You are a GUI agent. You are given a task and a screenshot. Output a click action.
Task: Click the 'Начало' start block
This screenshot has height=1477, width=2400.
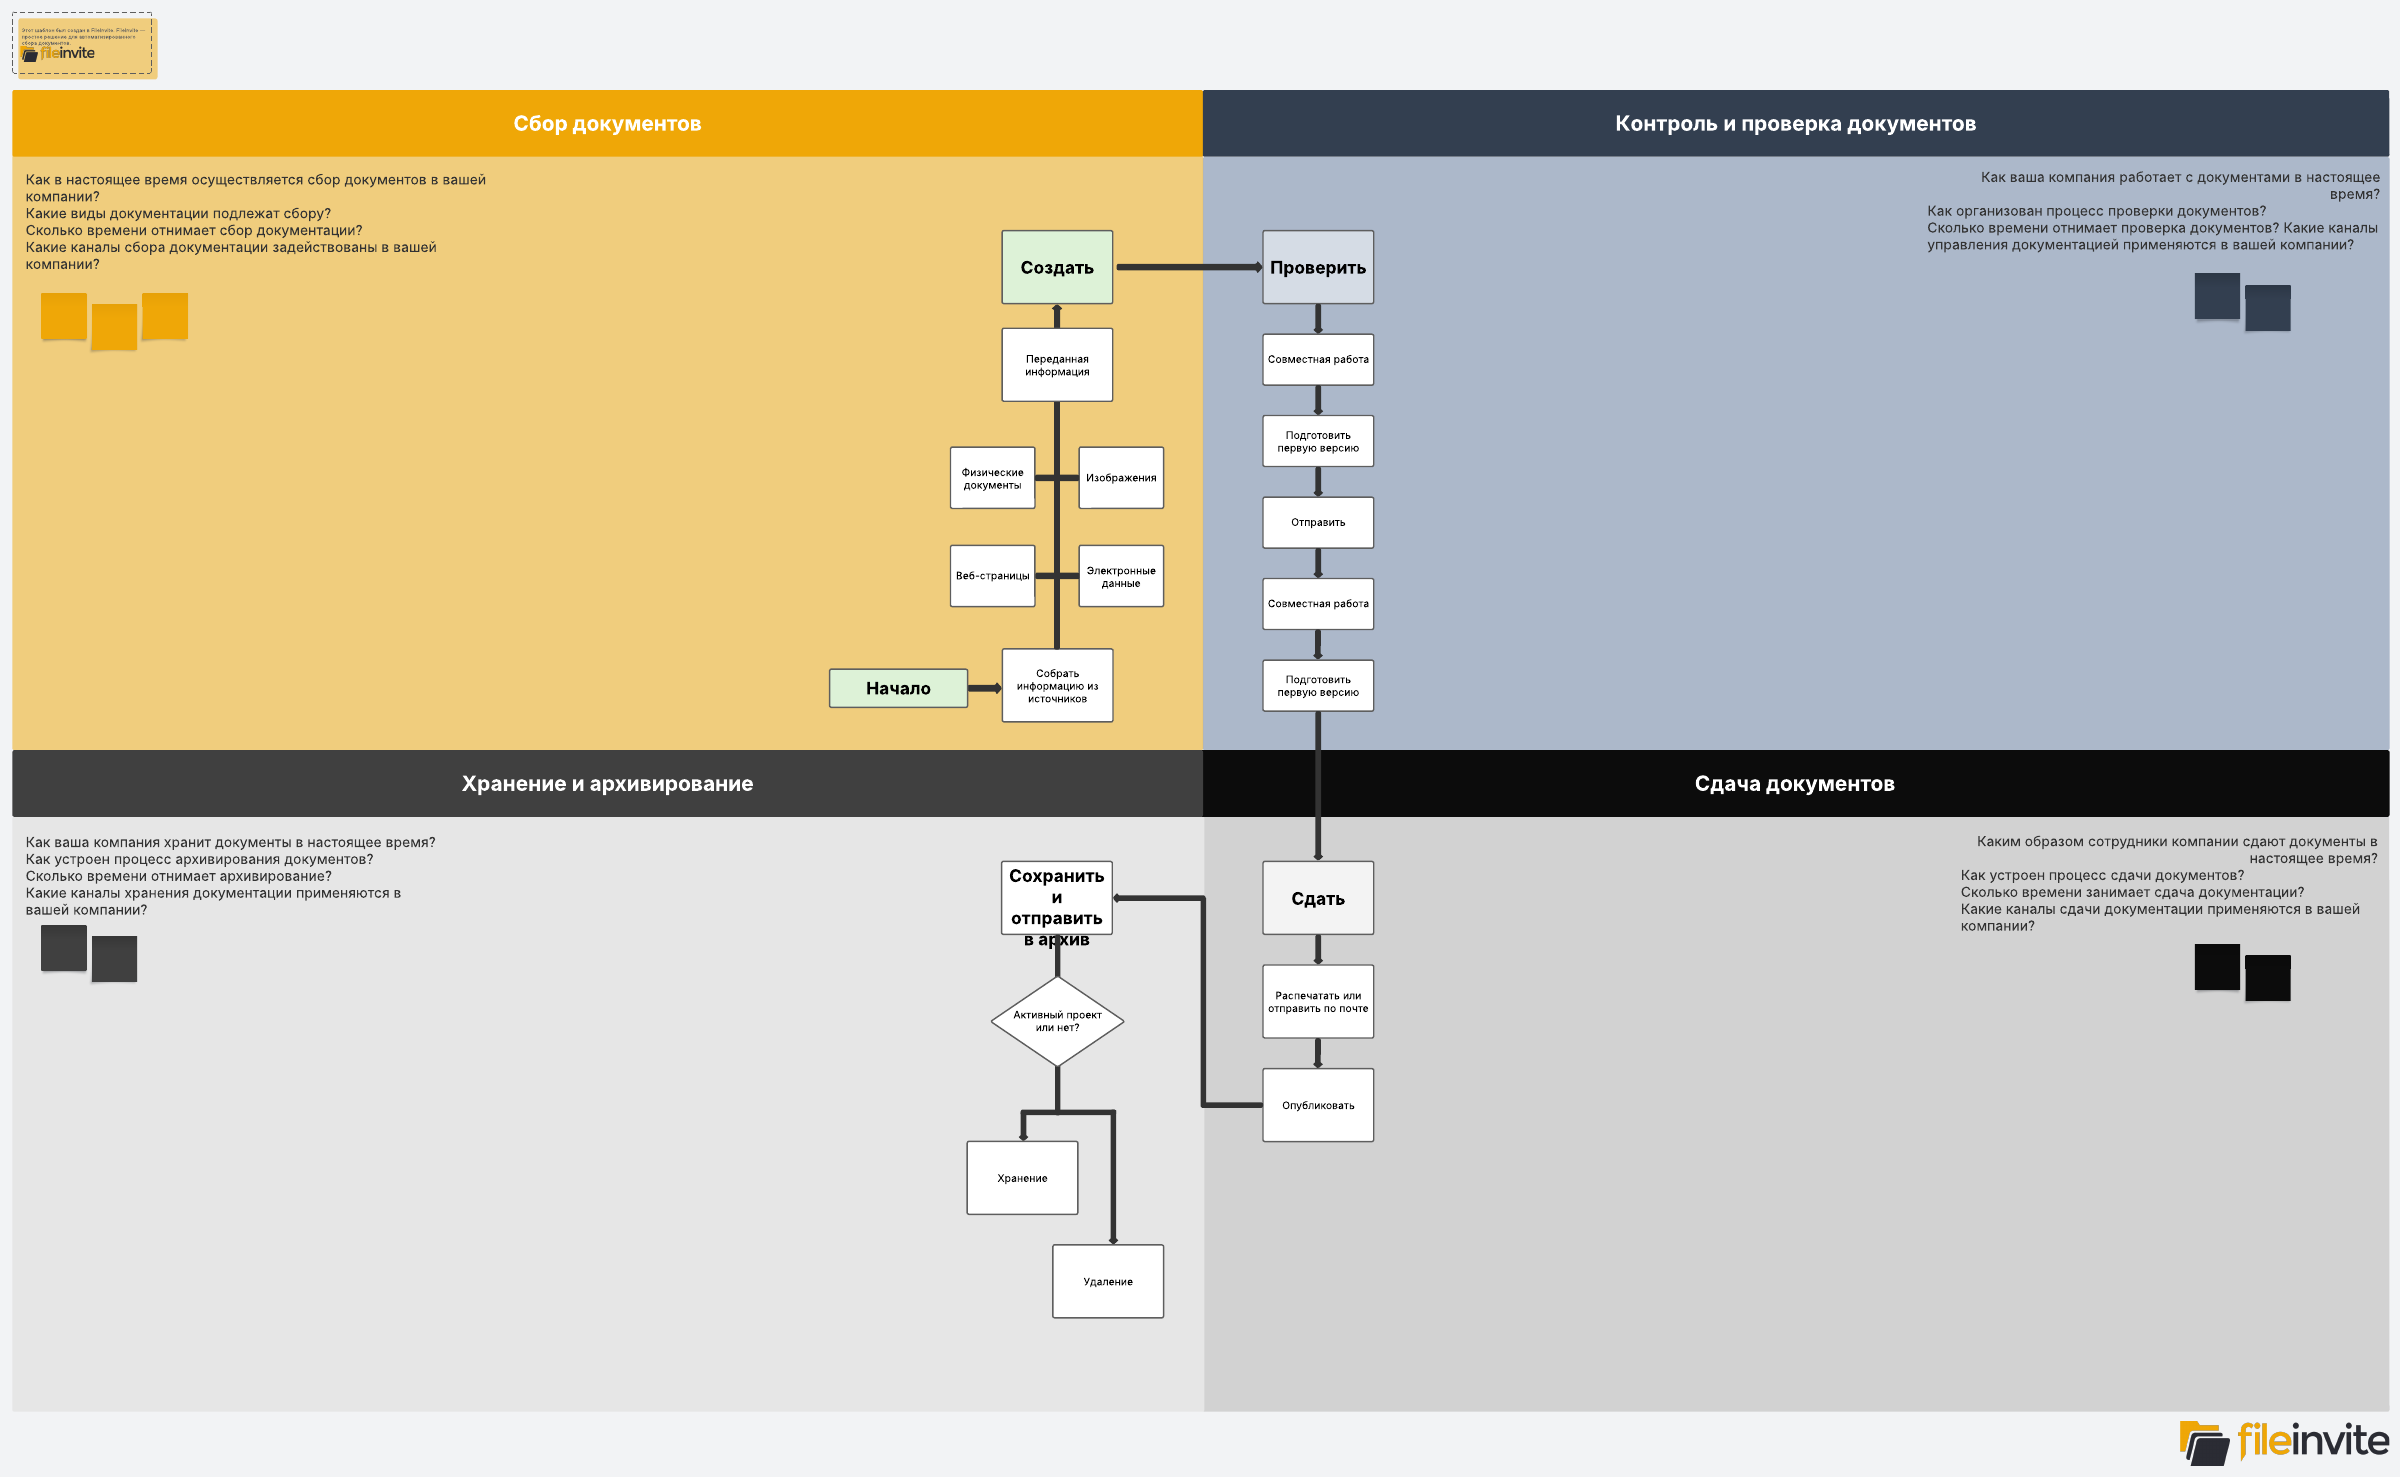pos(898,688)
